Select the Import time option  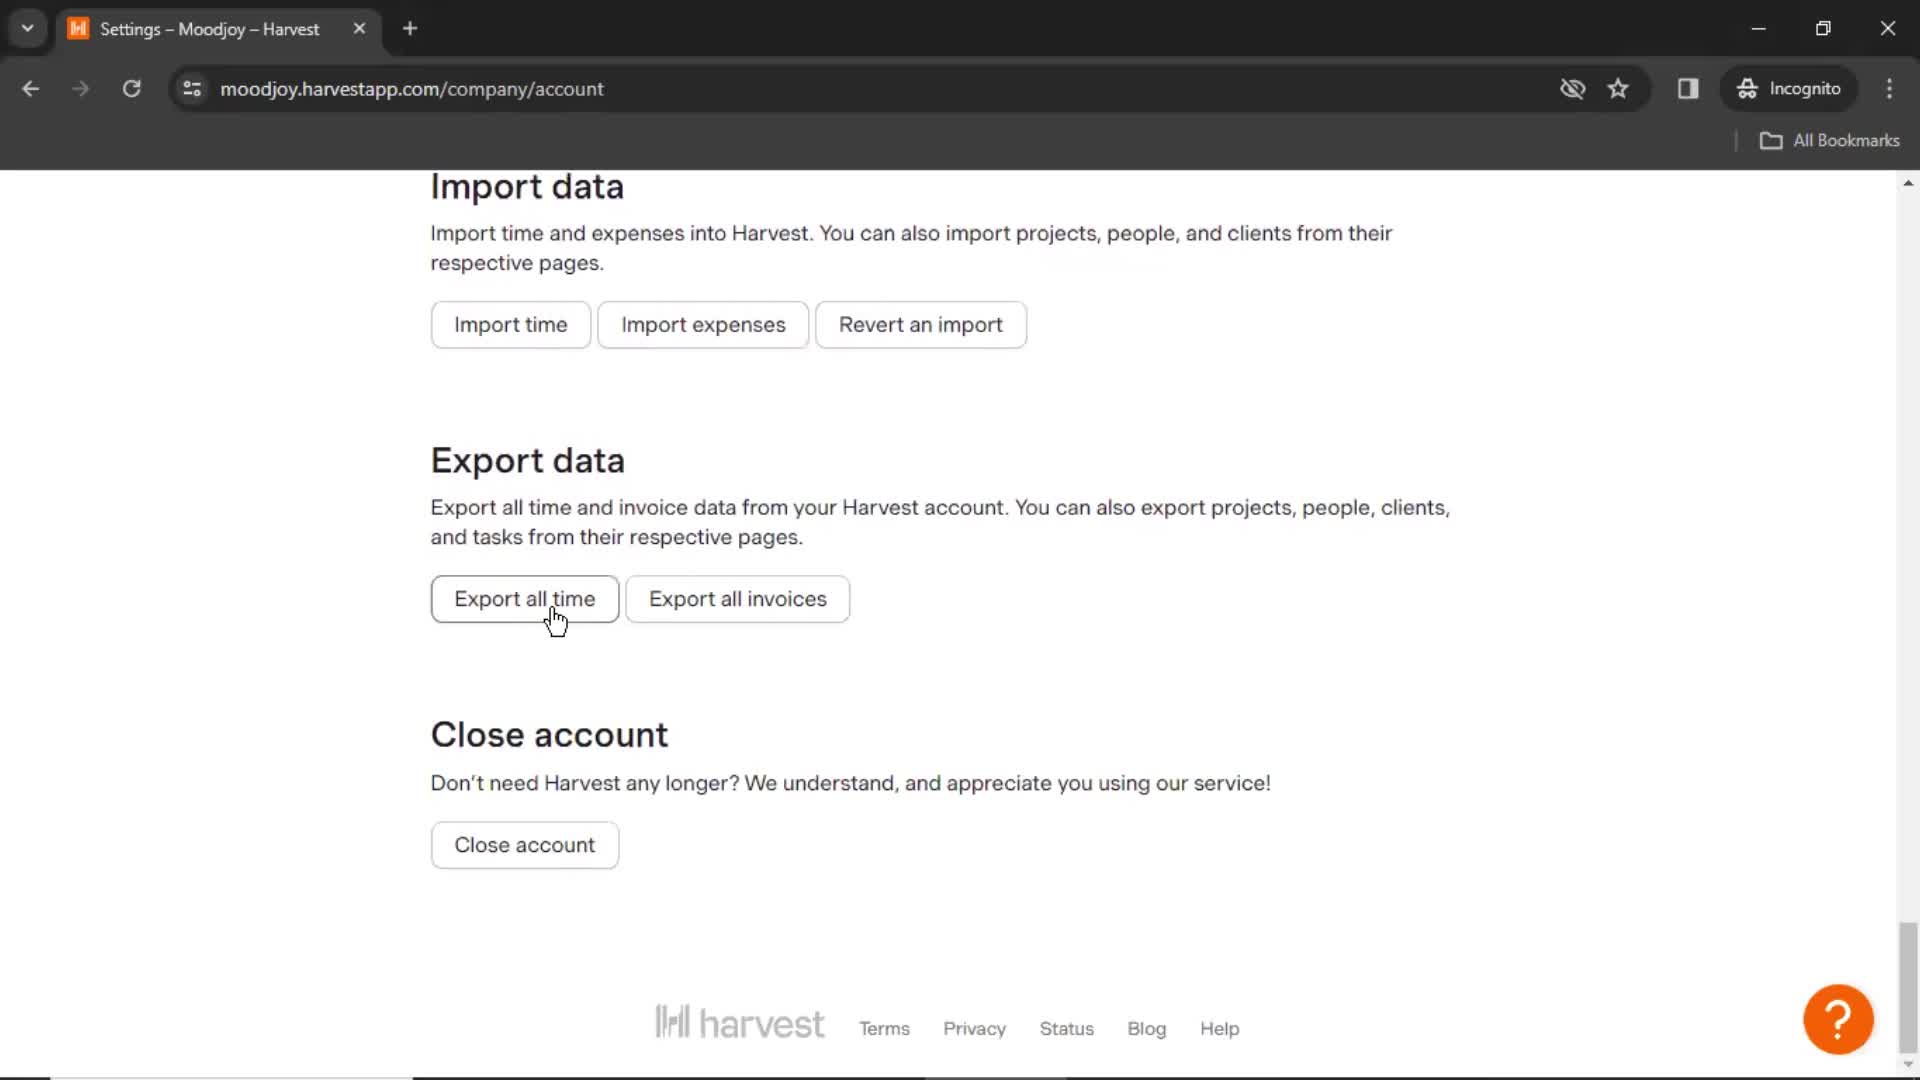(x=512, y=324)
